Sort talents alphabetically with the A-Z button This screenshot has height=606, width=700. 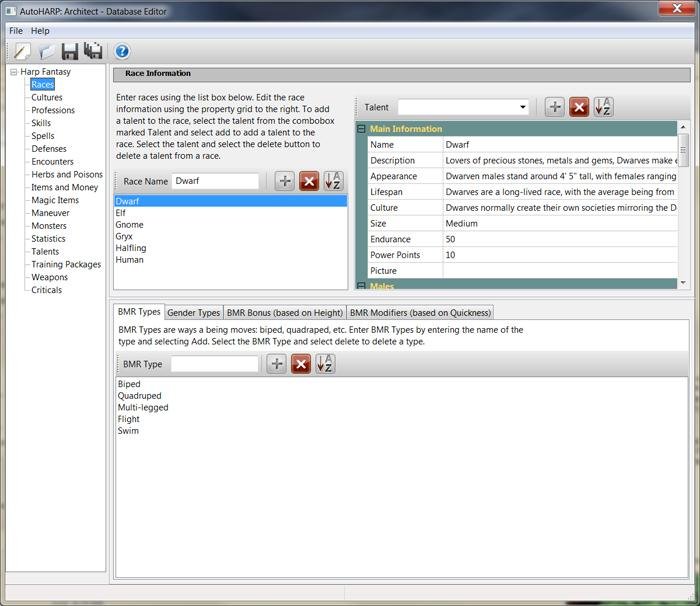tap(603, 107)
